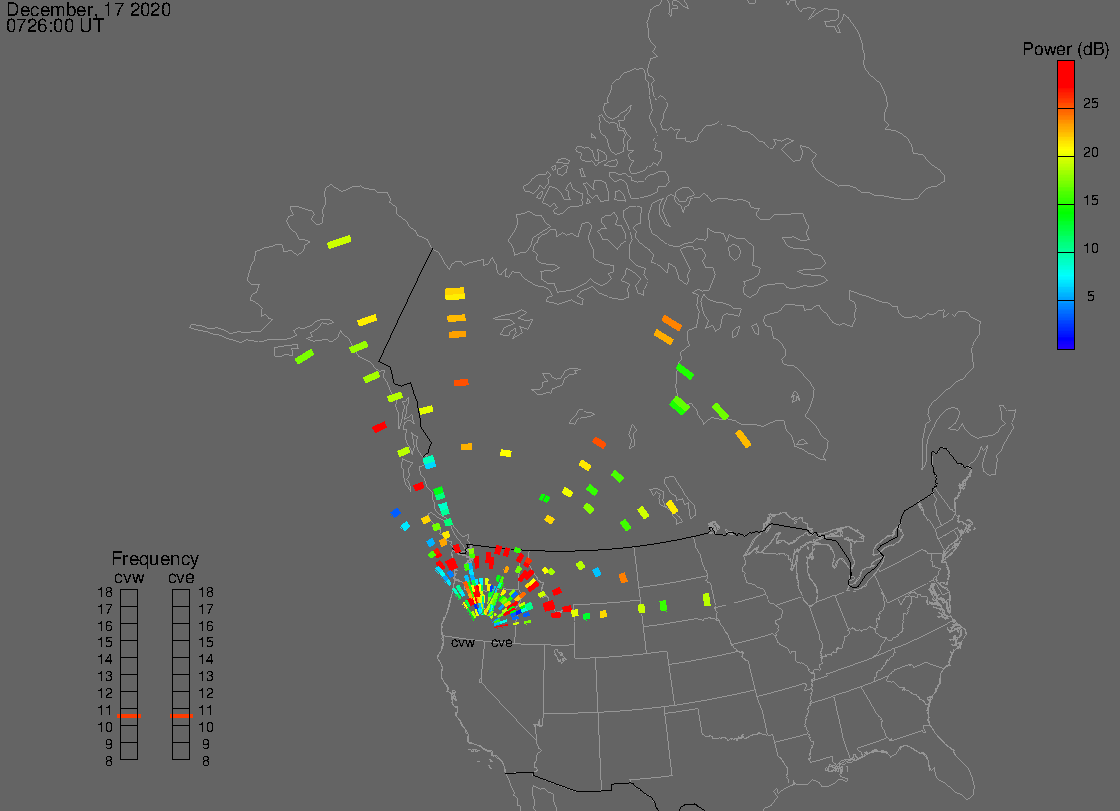The image size is (1120, 811).
Task: Click the 'Frequency' legend heading
Action: (155, 559)
